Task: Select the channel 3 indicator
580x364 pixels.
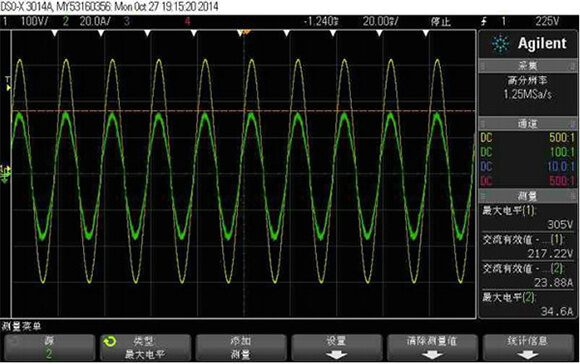Action: click(x=127, y=21)
